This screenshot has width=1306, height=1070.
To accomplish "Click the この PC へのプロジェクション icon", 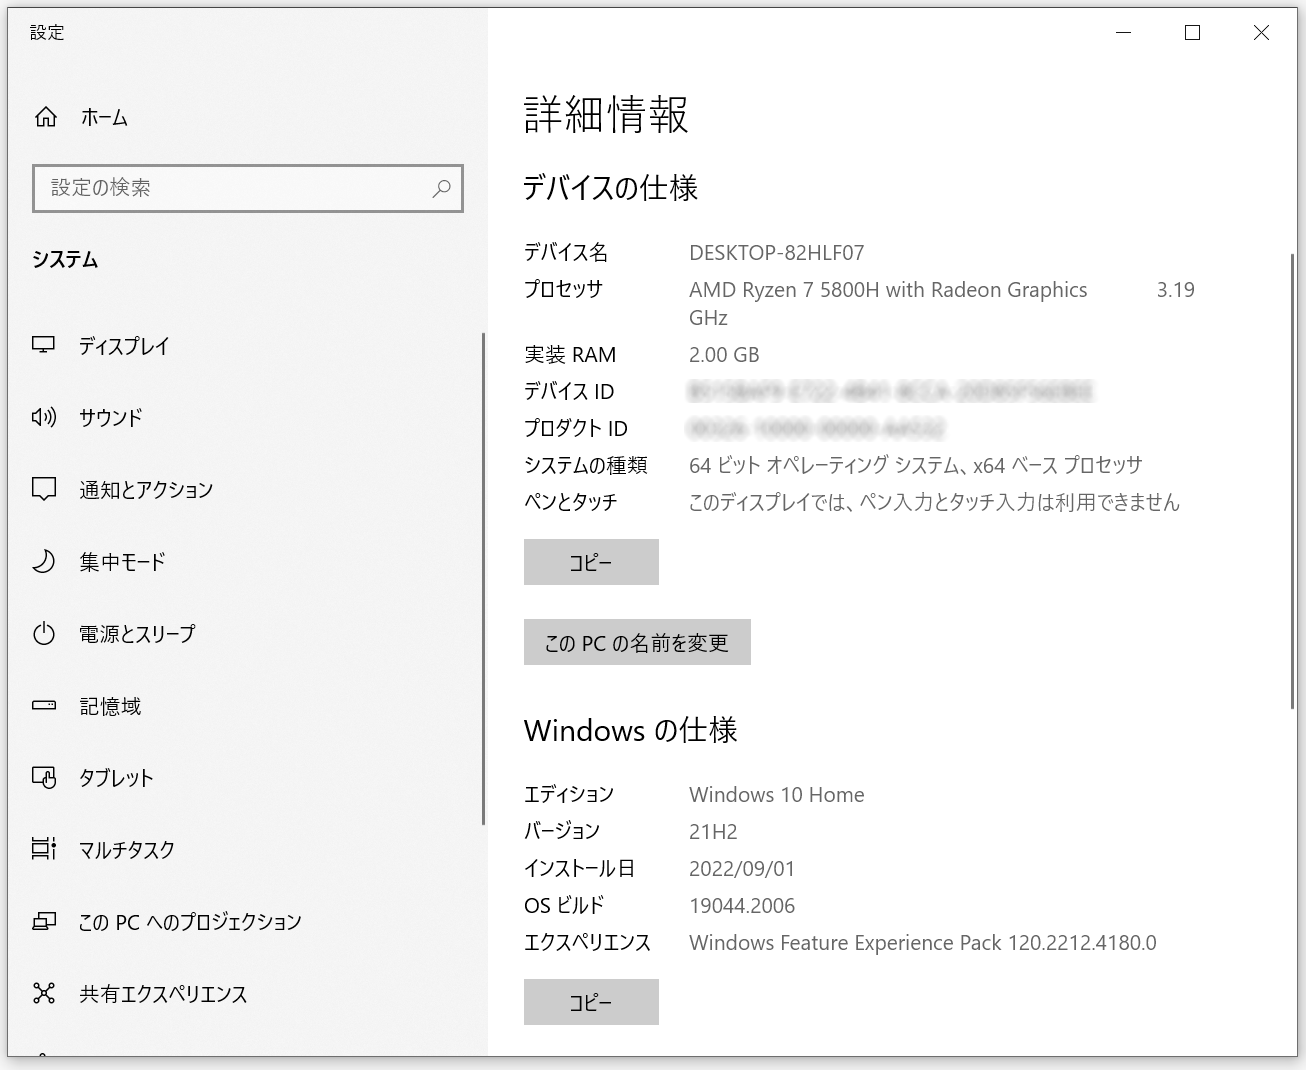I will (44, 921).
